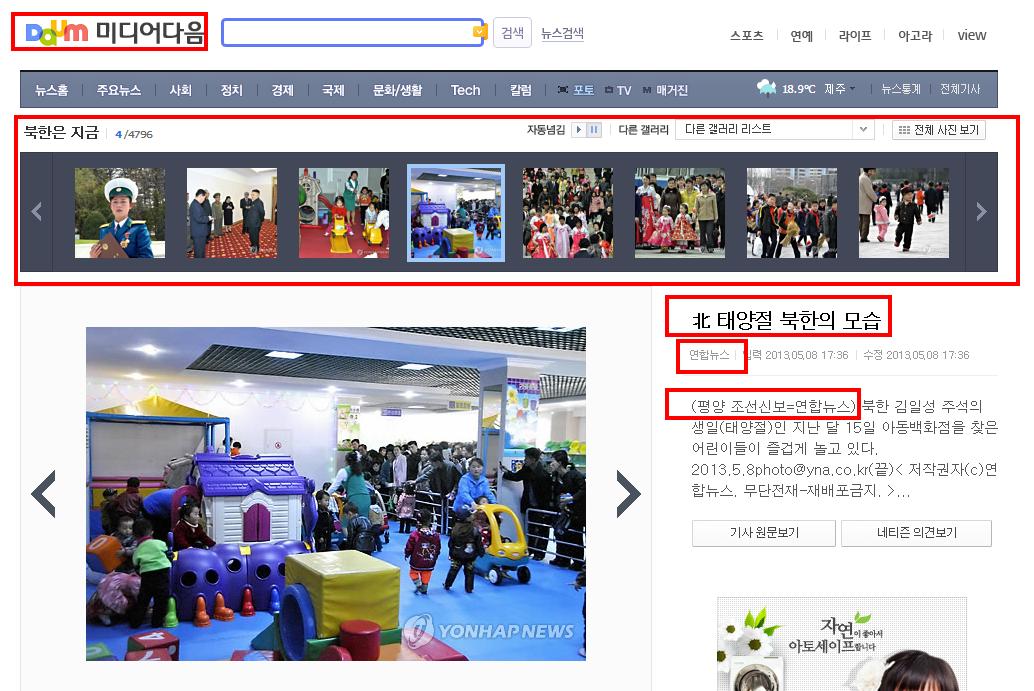Select the thumbnail of the child in pink coat
The height and width of the screenshot is (691, 1034).
(904, 213)
